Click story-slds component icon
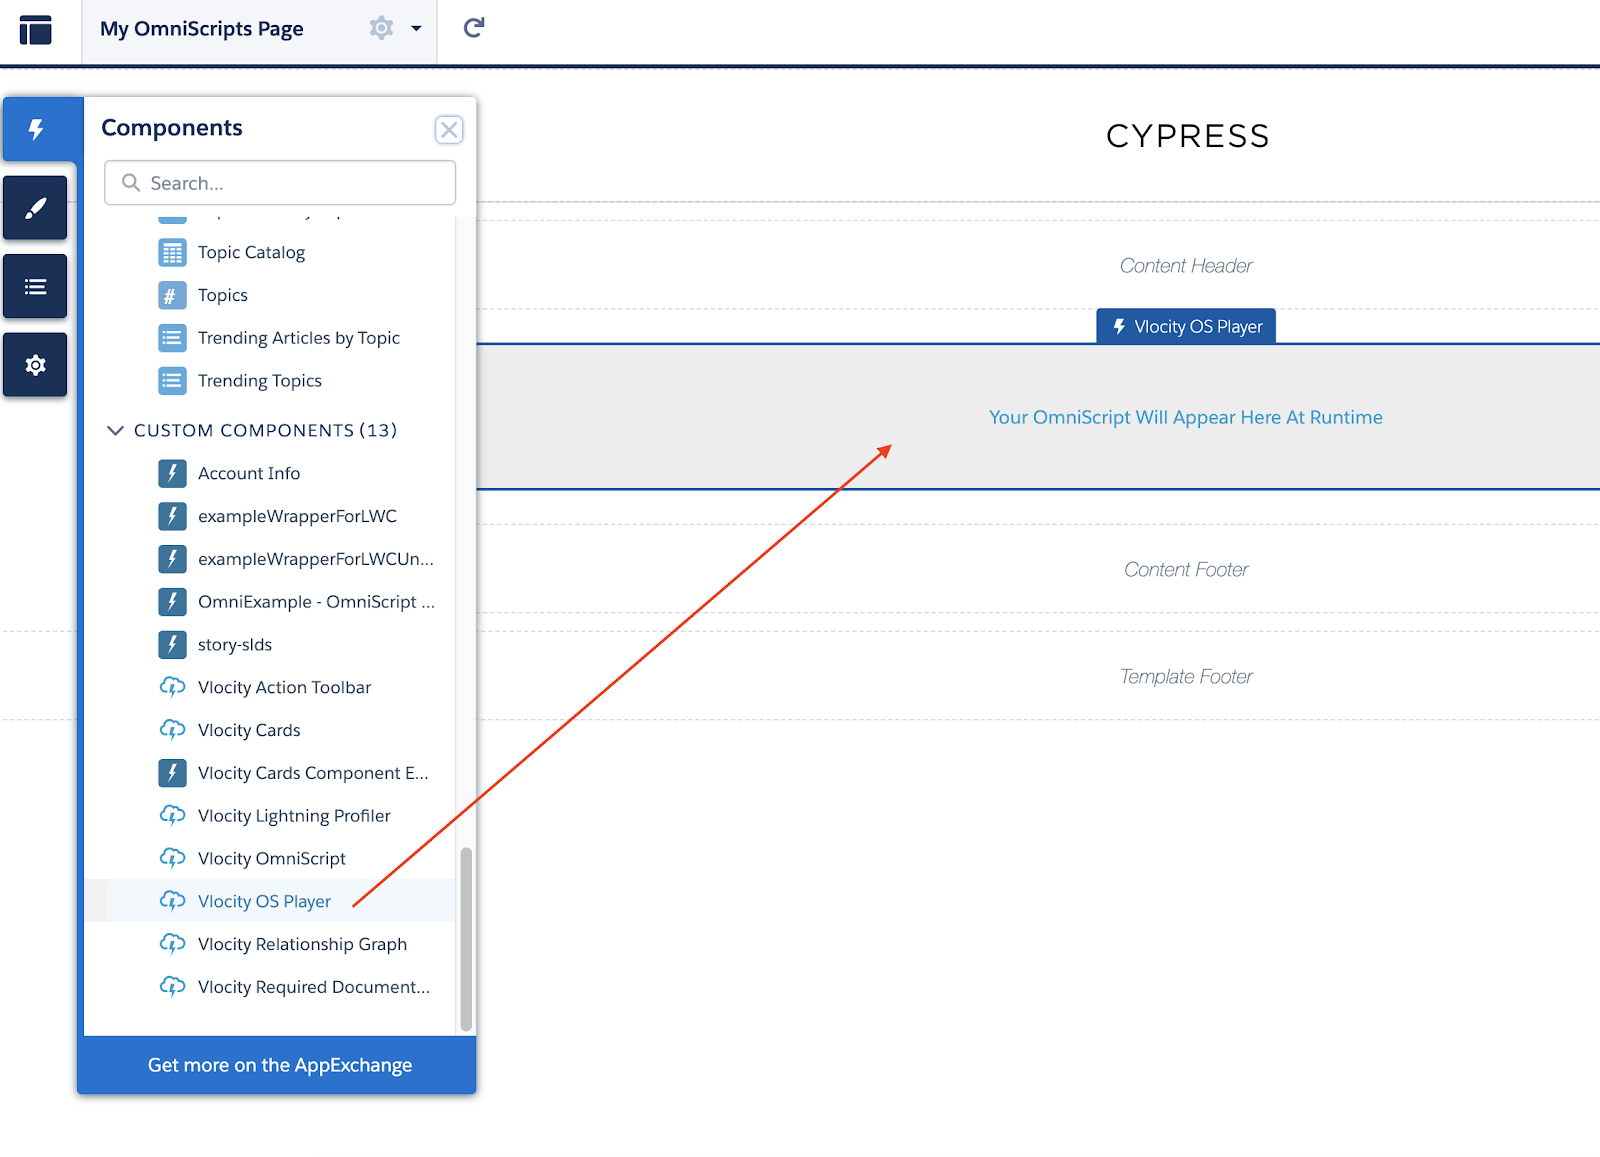 point(172,645)
